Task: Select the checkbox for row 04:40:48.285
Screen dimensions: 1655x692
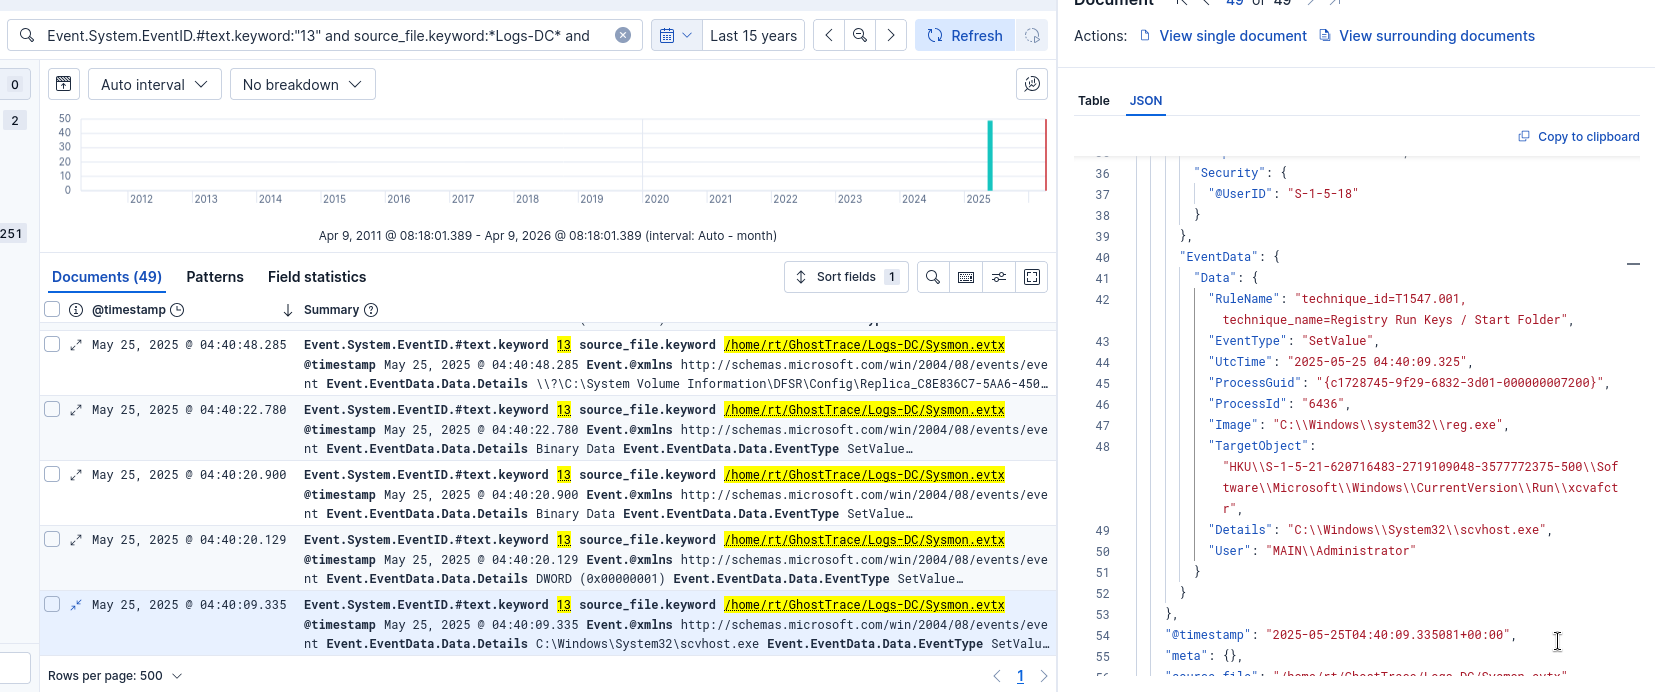Action: coord(52,344)
